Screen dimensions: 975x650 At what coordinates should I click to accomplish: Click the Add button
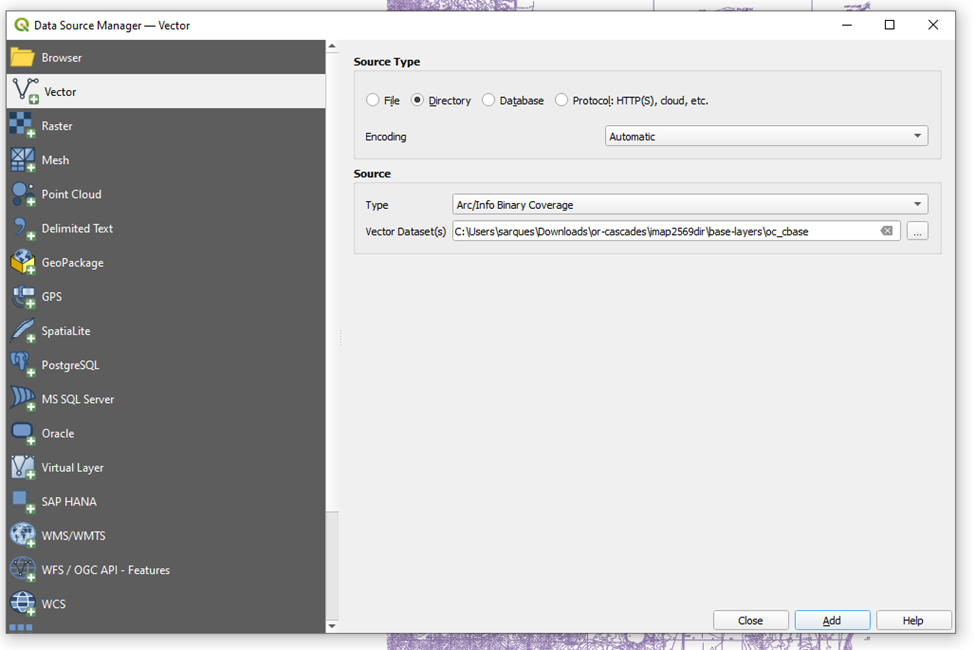(832, 620)
